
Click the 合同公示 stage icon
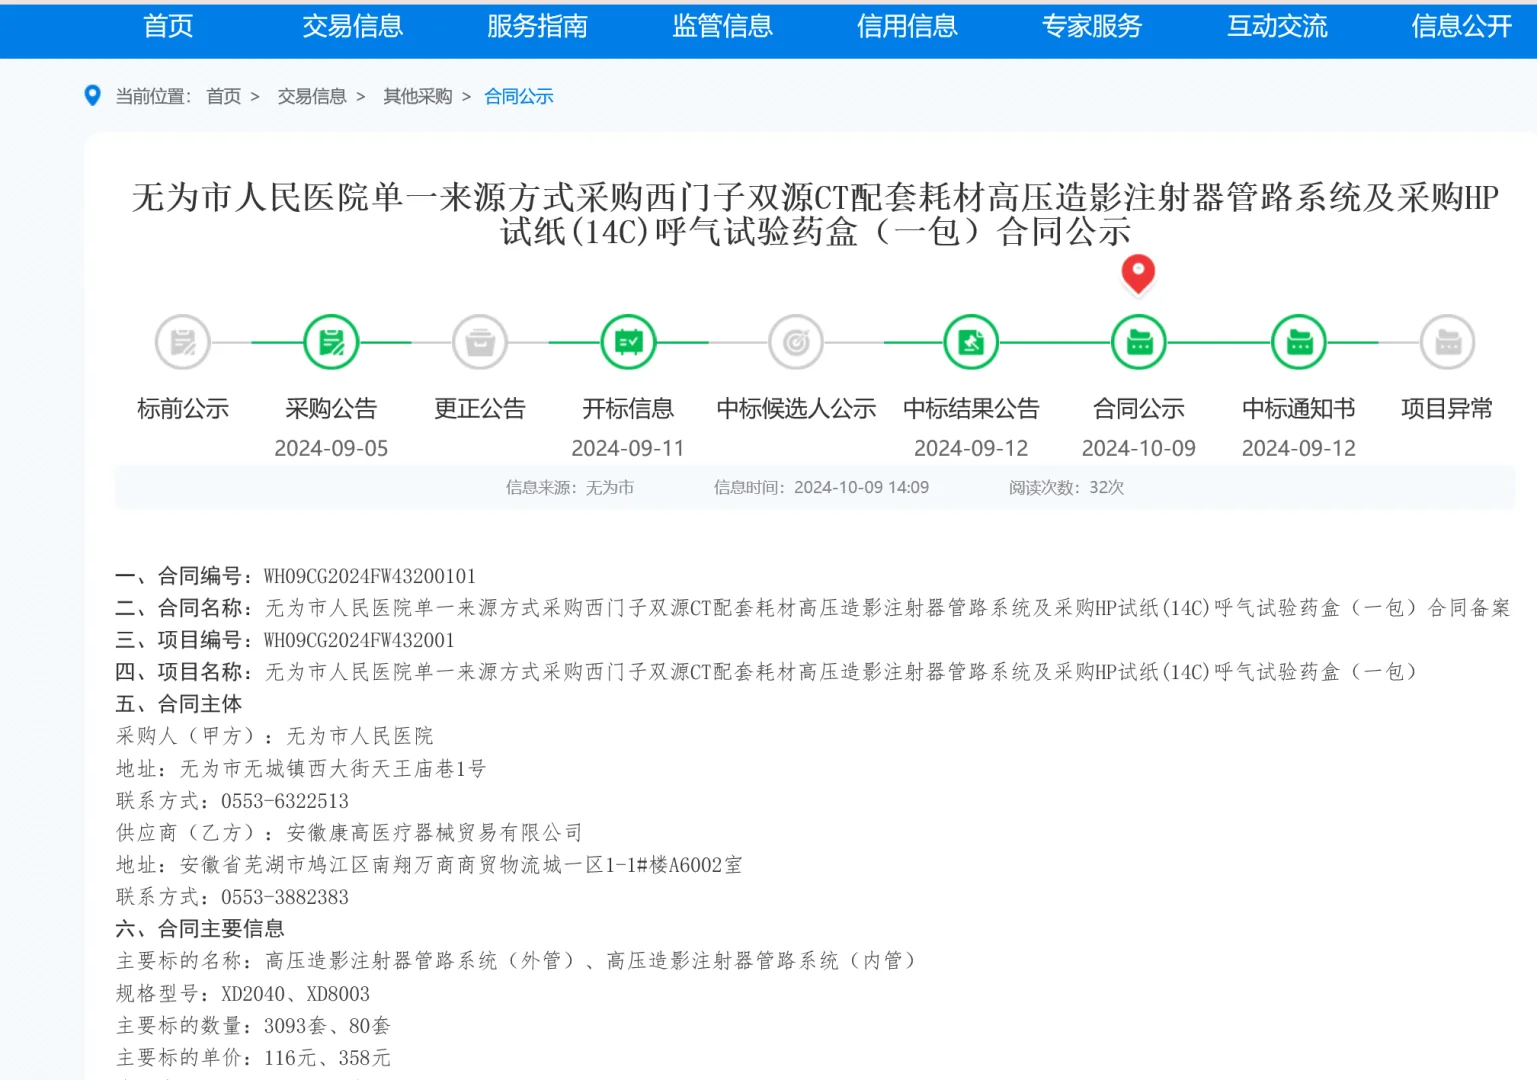point(1138,341)
